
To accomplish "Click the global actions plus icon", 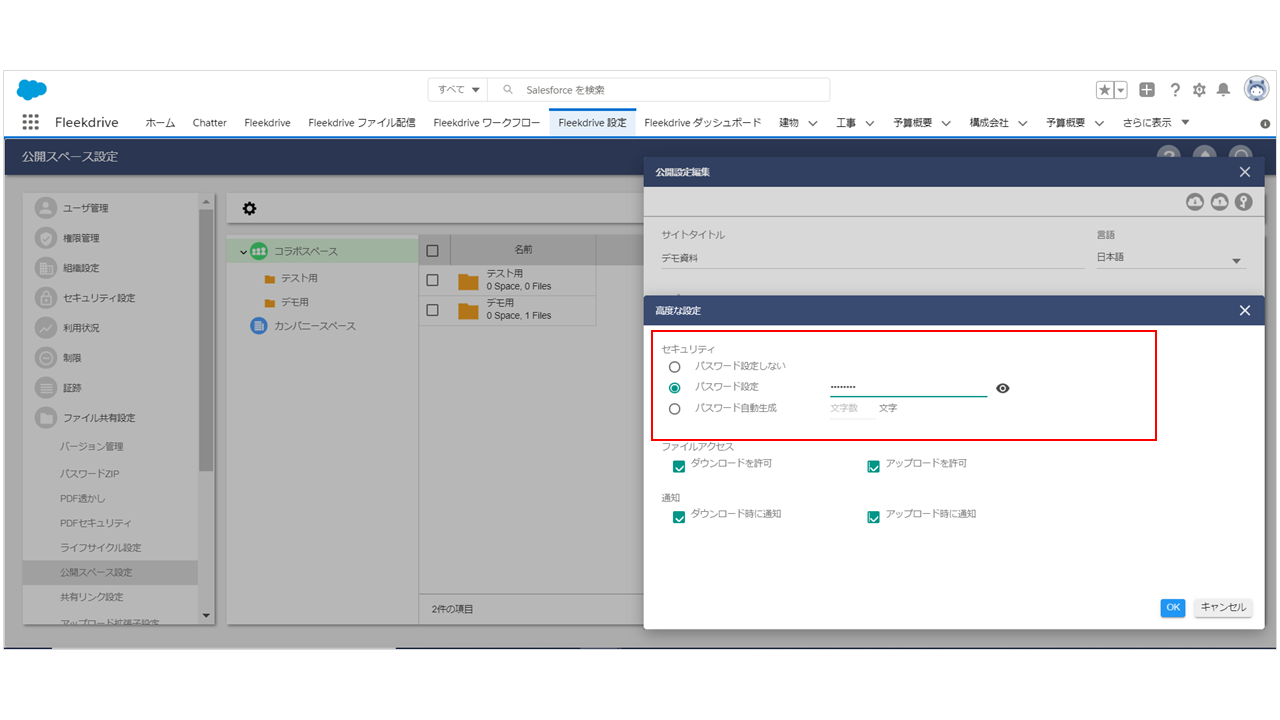I will [x=1147, y=90].
